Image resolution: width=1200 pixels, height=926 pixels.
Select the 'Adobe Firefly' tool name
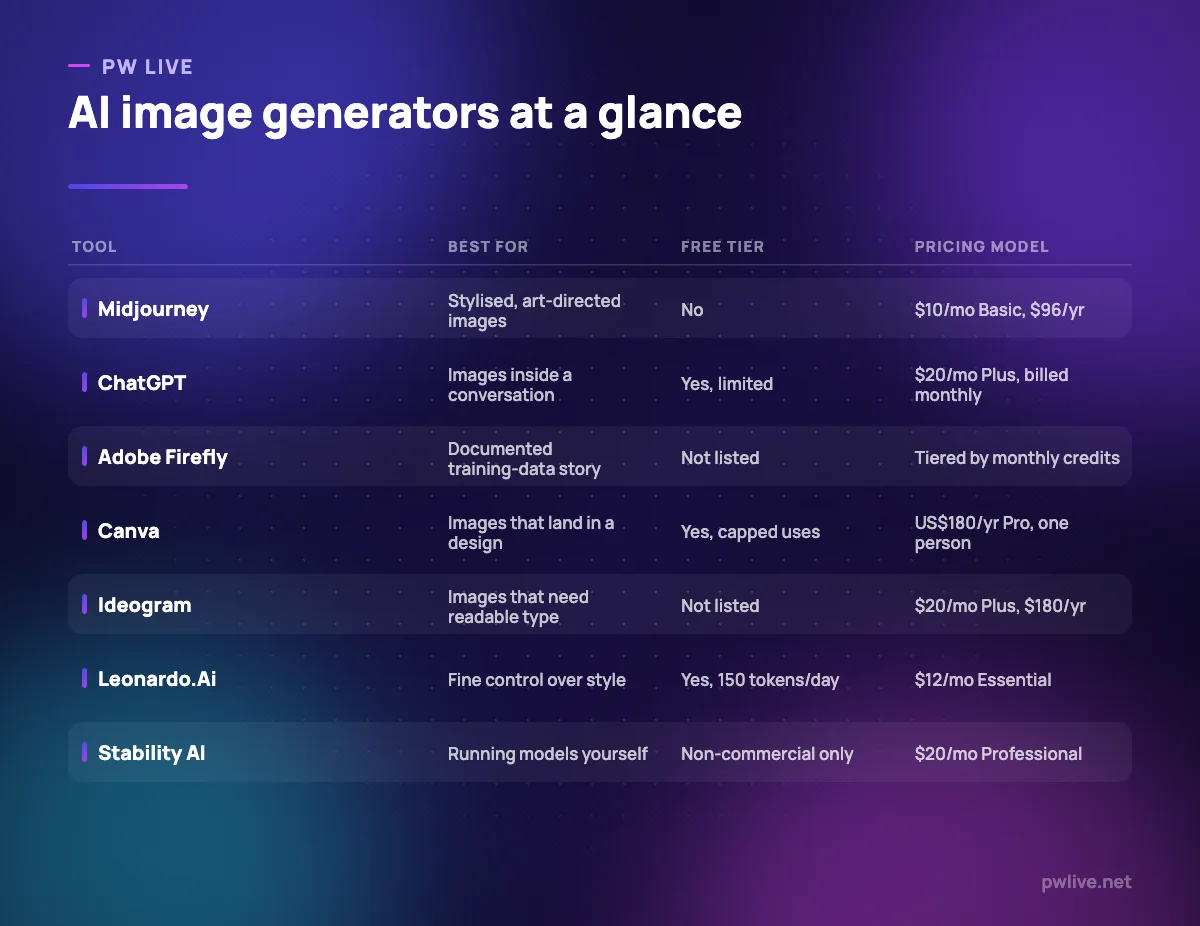pos(163,457)
